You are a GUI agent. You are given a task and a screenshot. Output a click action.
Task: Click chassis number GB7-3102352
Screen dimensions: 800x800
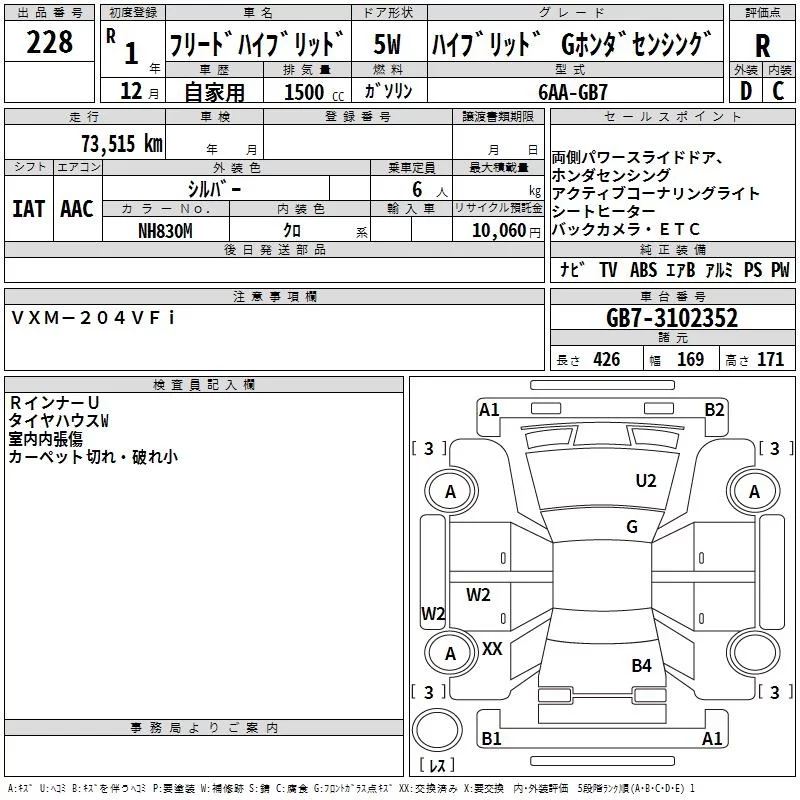click(x=672, y=319)
